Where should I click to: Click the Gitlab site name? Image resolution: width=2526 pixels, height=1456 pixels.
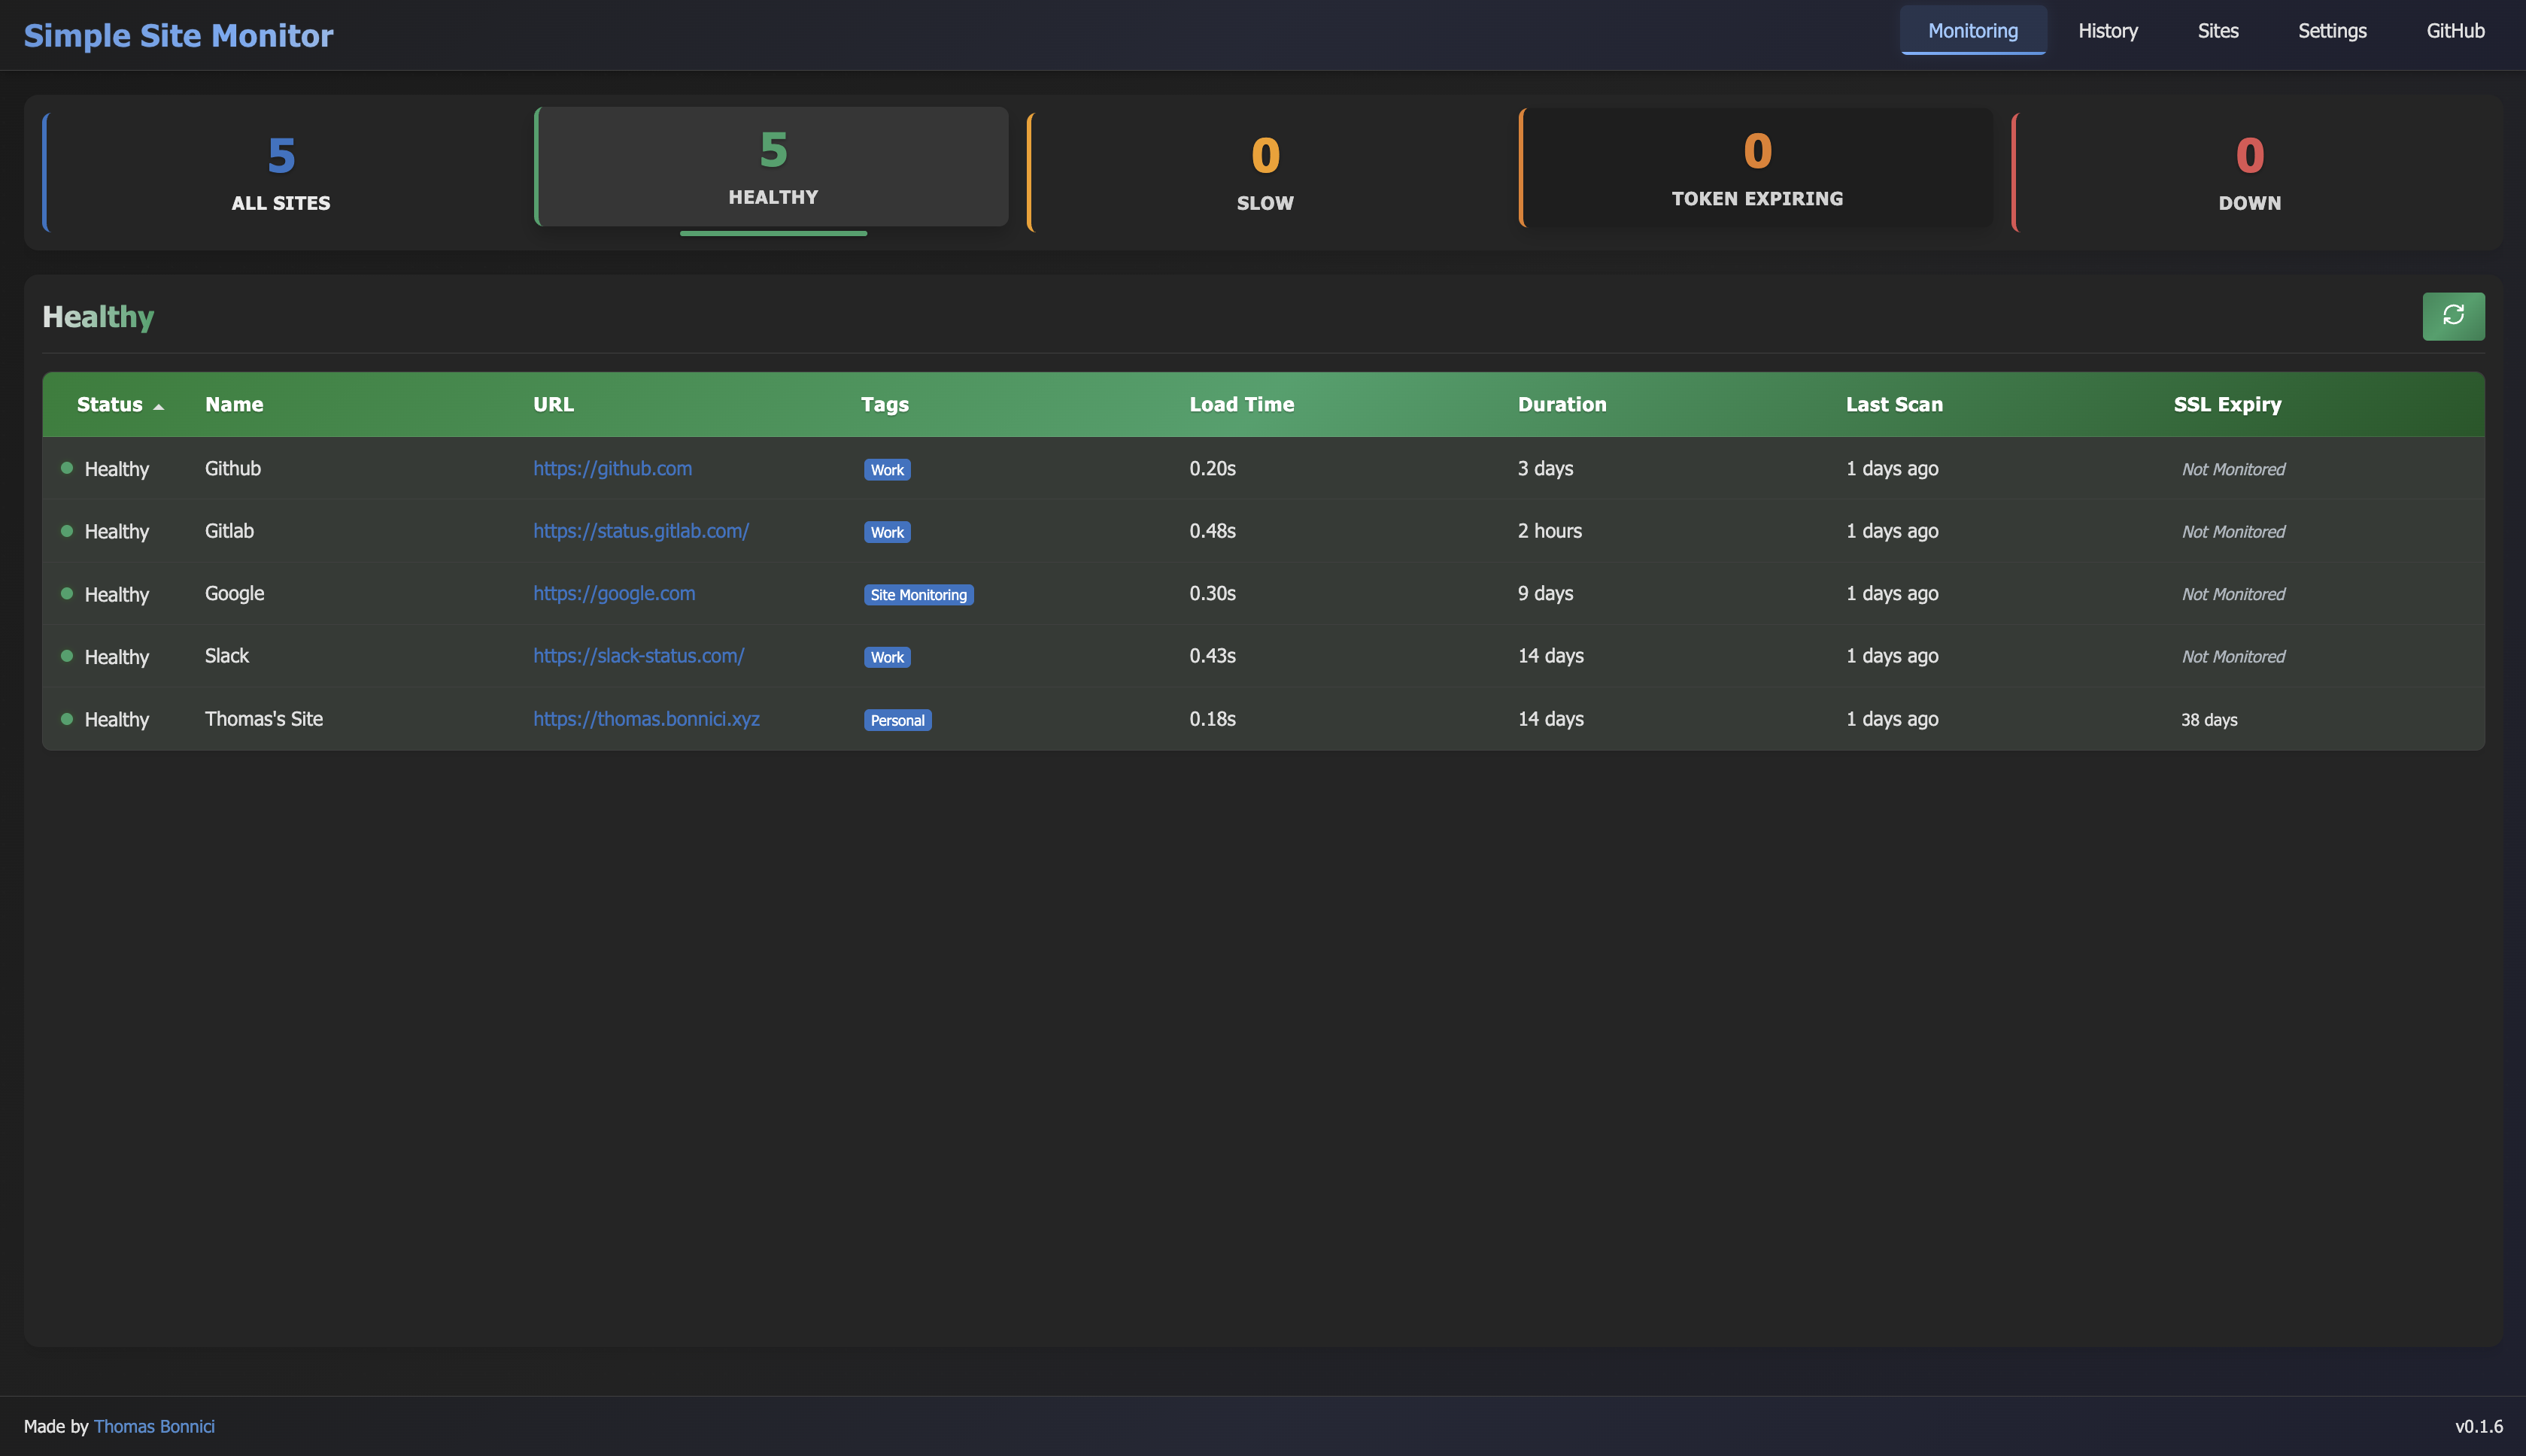coord(229,531)
